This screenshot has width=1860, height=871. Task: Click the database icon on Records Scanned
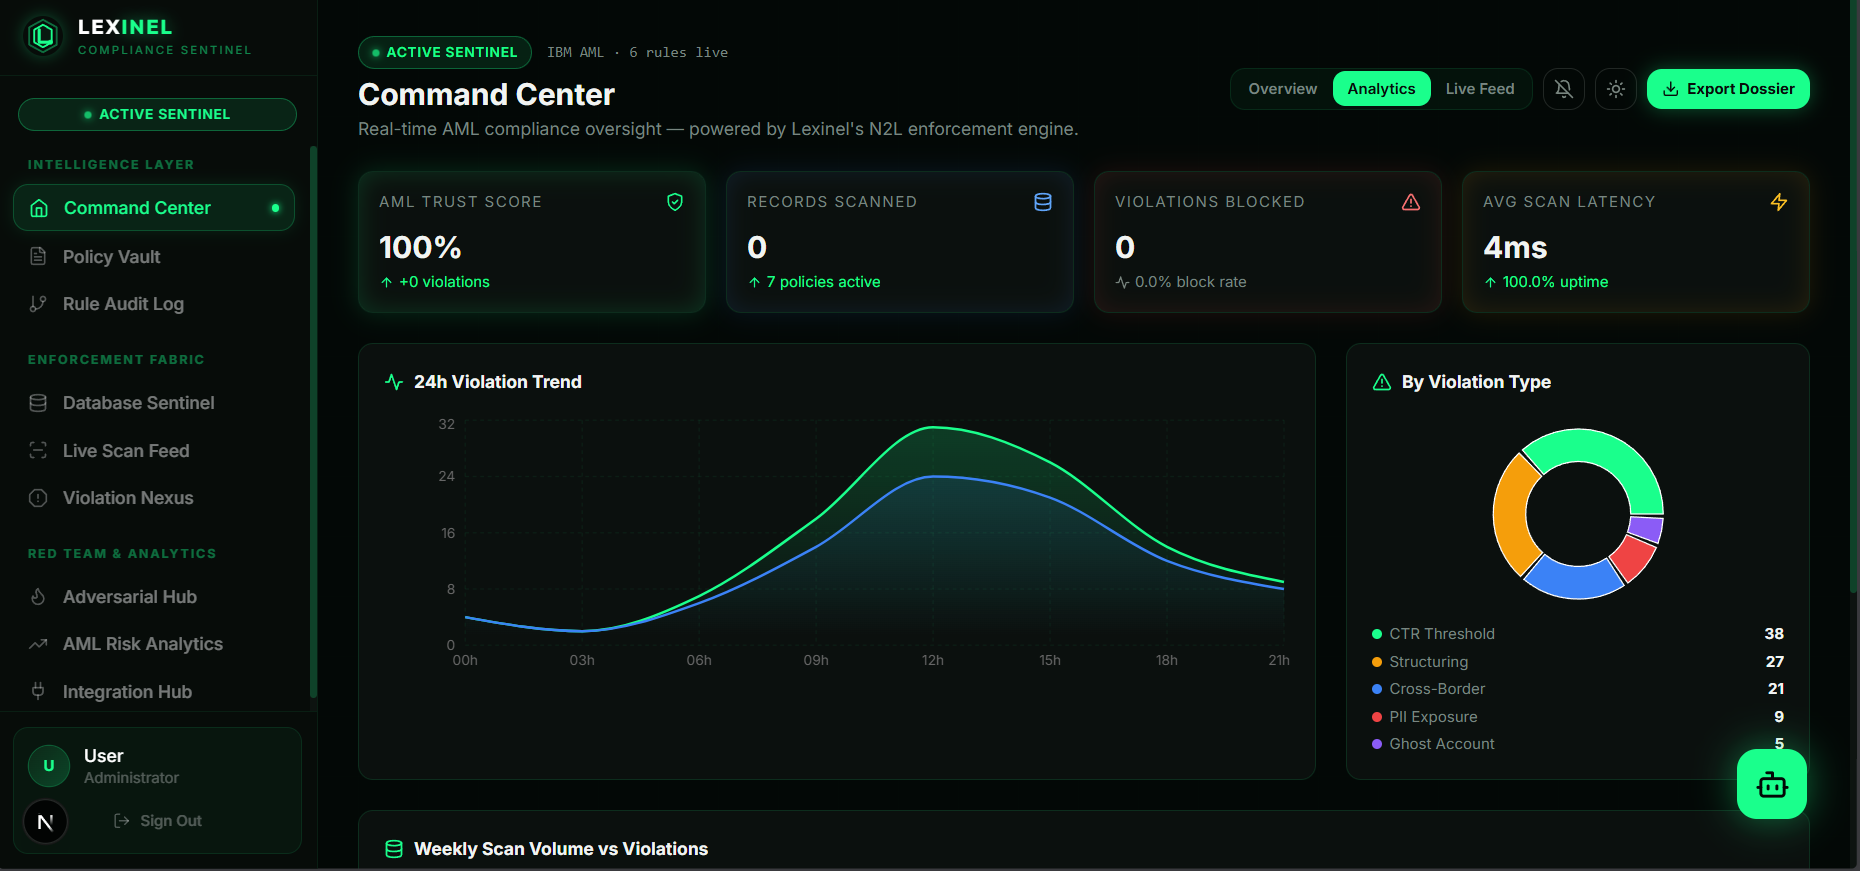point(1043,202)
